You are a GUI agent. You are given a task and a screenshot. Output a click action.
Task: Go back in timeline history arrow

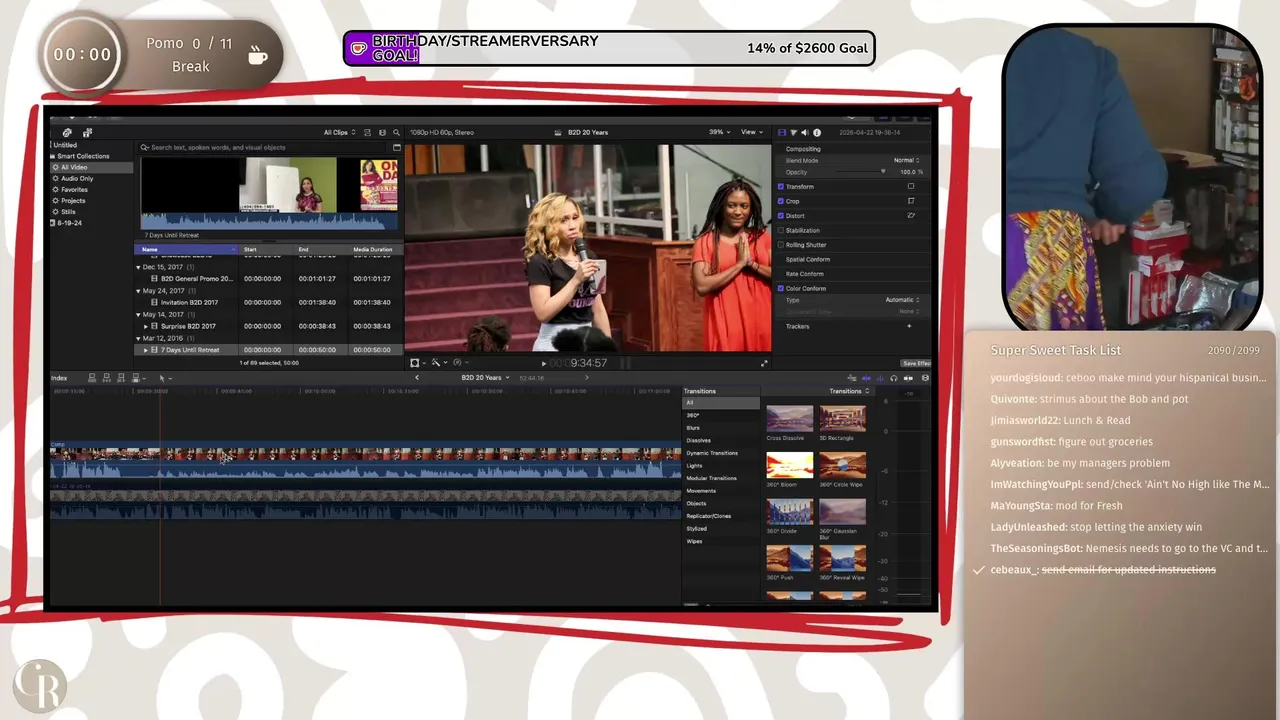[417, 377]
